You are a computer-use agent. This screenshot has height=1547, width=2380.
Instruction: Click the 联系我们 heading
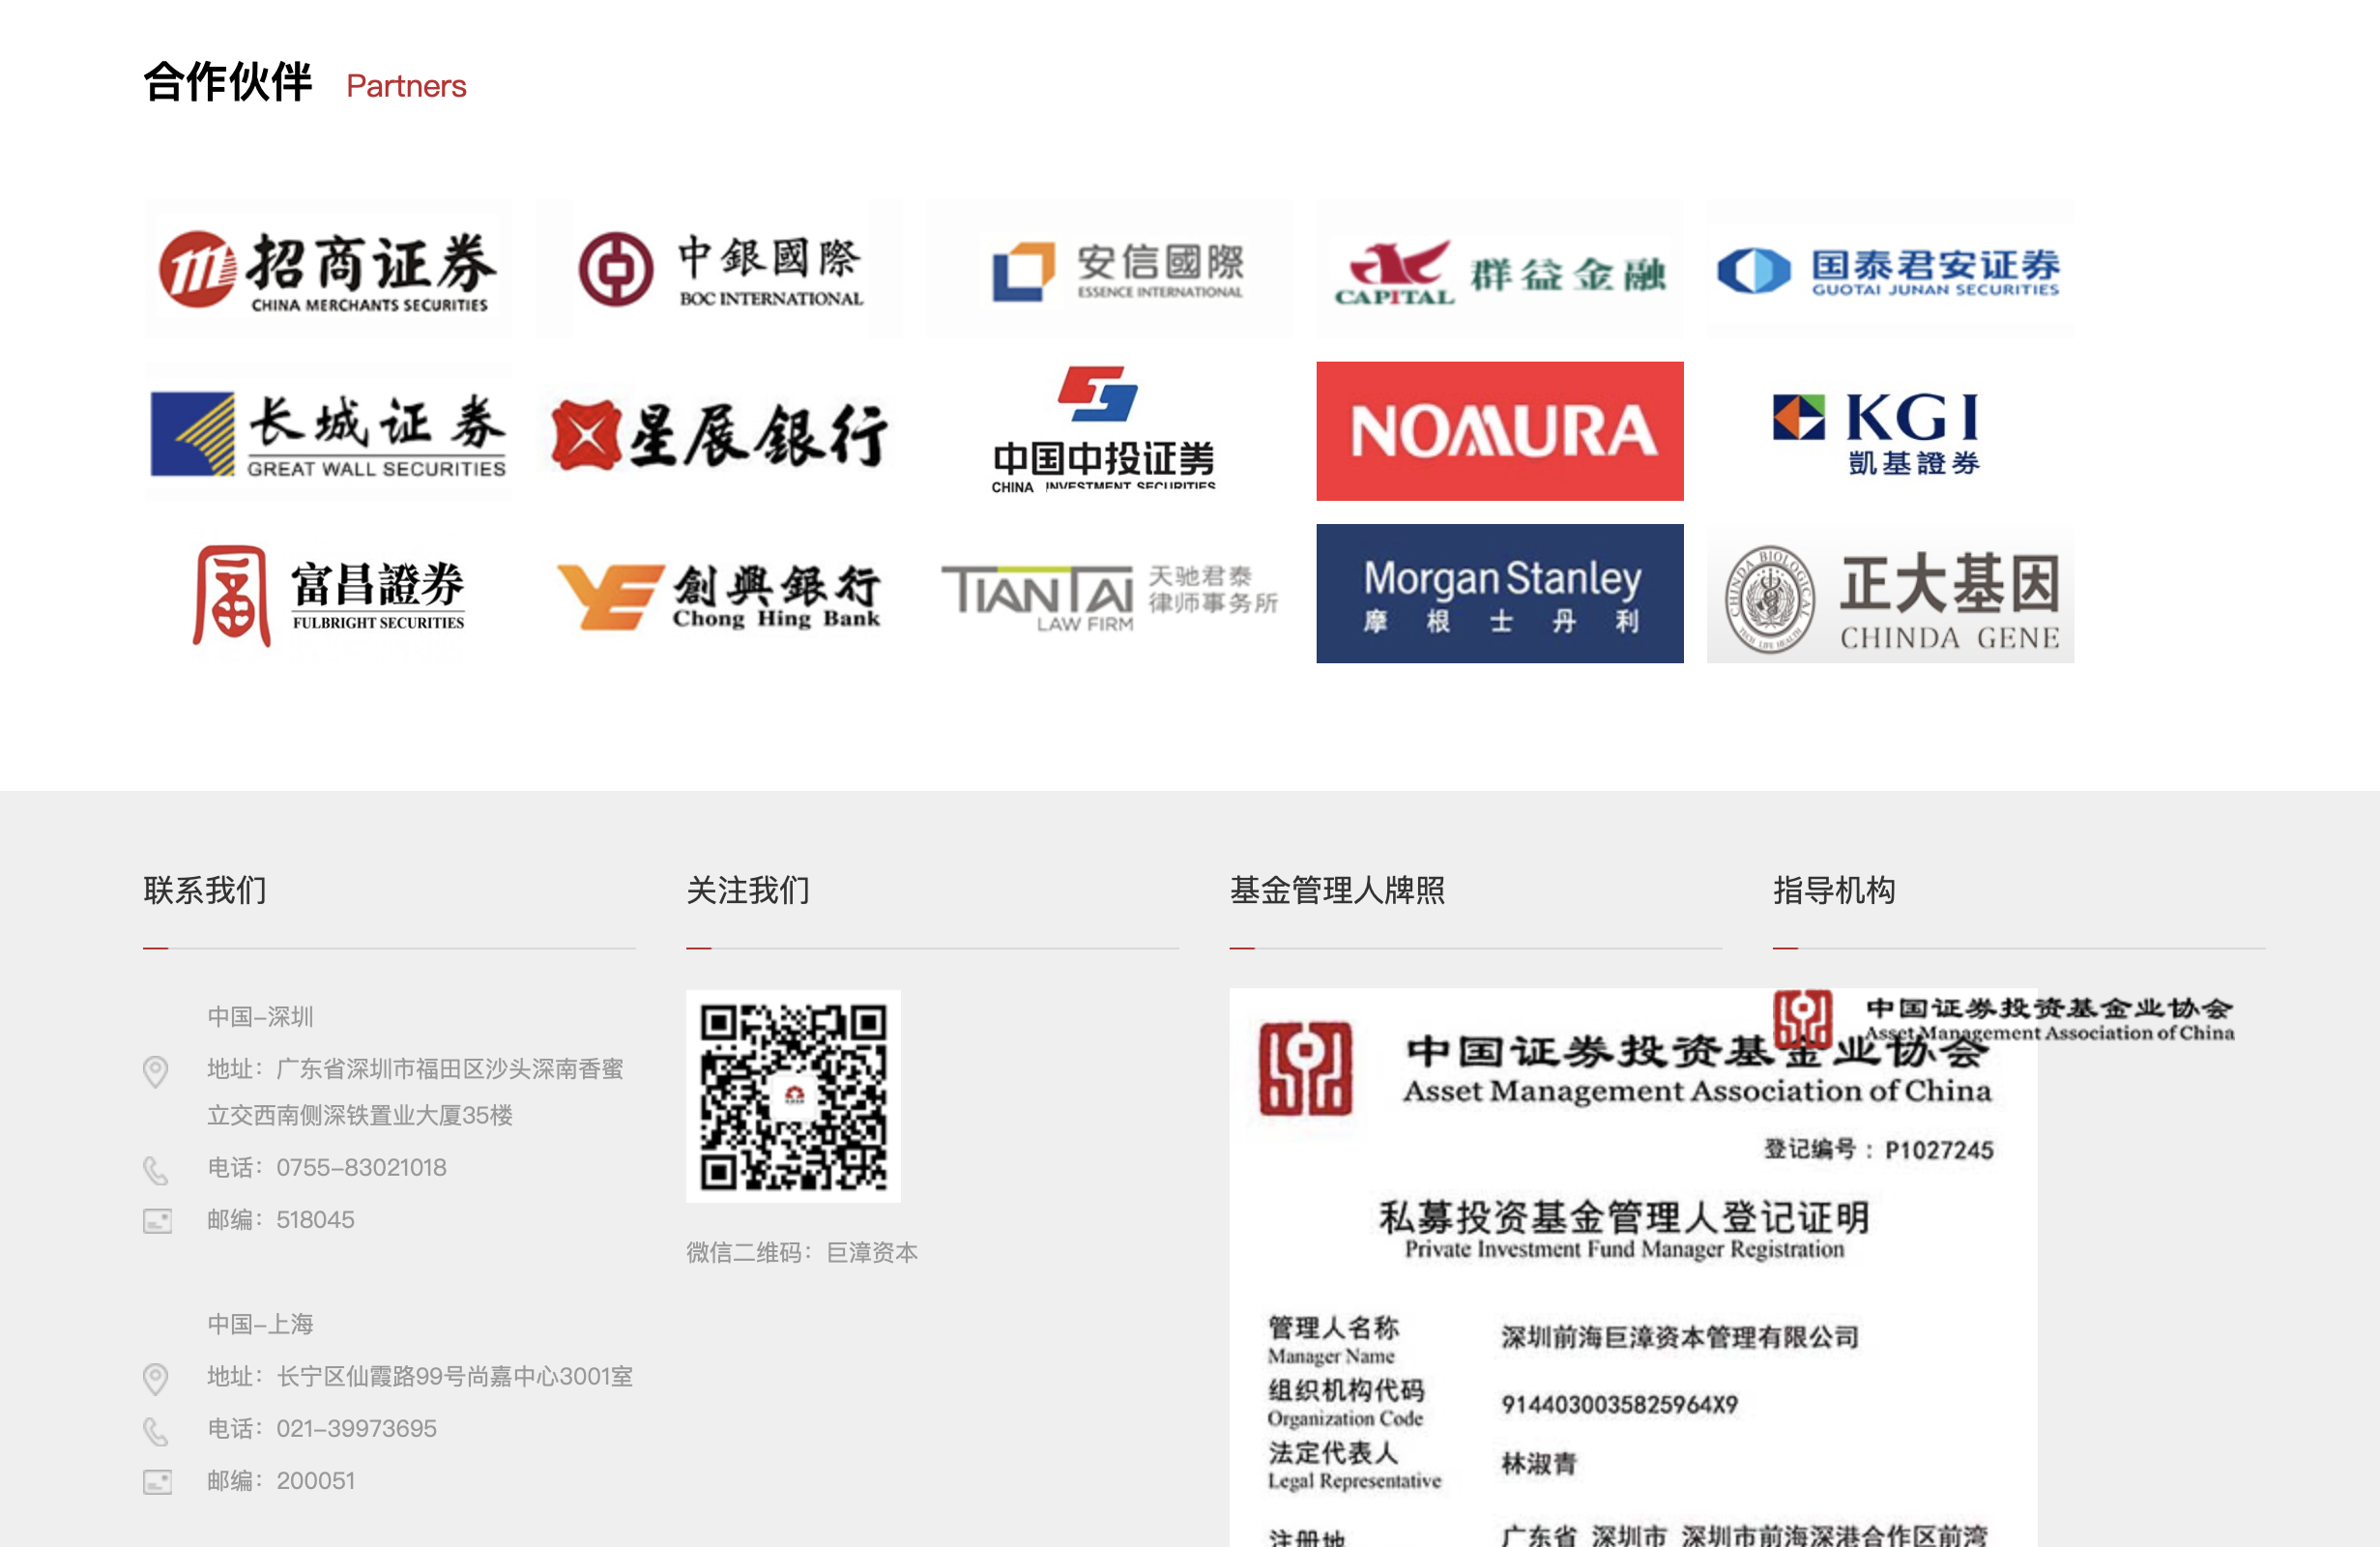pyautogui.click(x=205, y=890)
